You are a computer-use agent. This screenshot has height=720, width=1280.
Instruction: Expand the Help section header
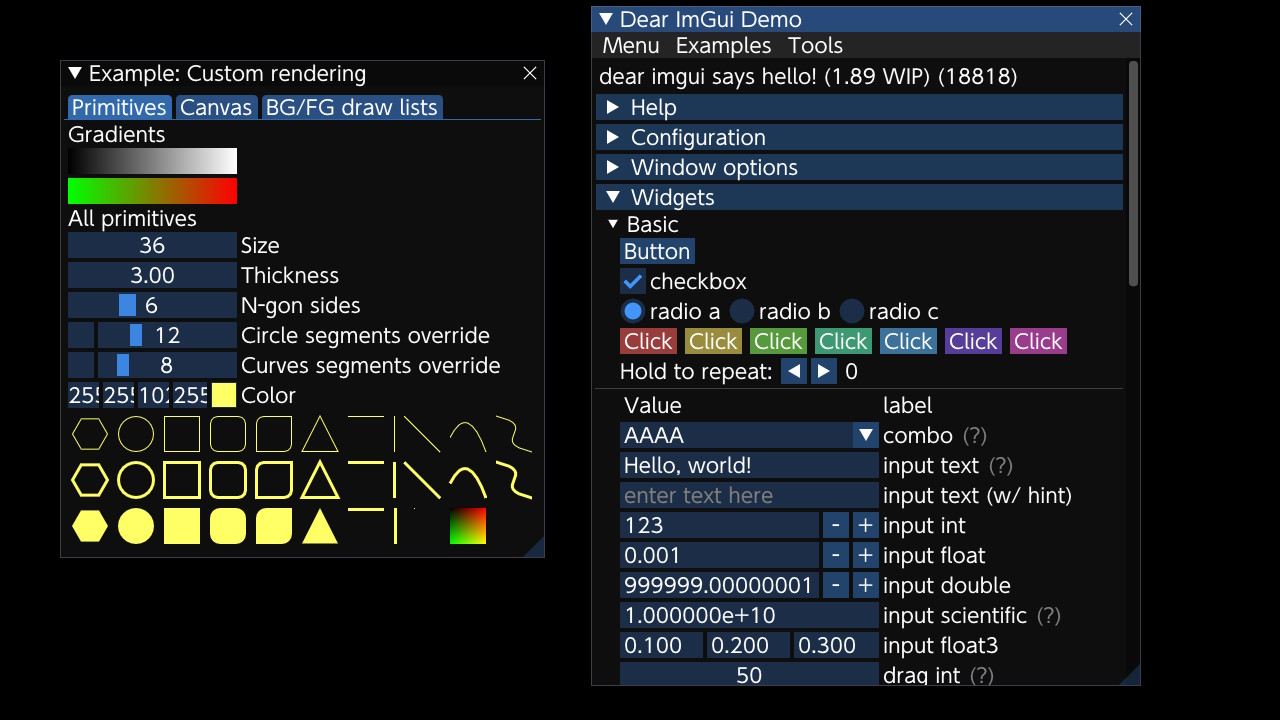pyautogui.click(x=859, y=107)
